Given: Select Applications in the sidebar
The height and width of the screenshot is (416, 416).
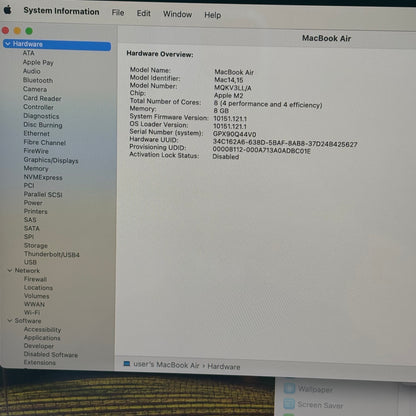Looking at the screenshot, I should [42, 338].
